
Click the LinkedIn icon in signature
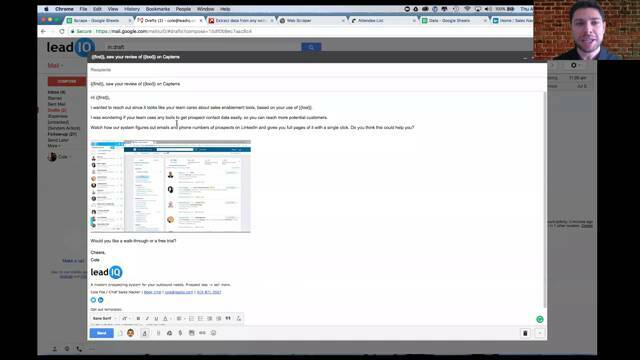point(100,300)
